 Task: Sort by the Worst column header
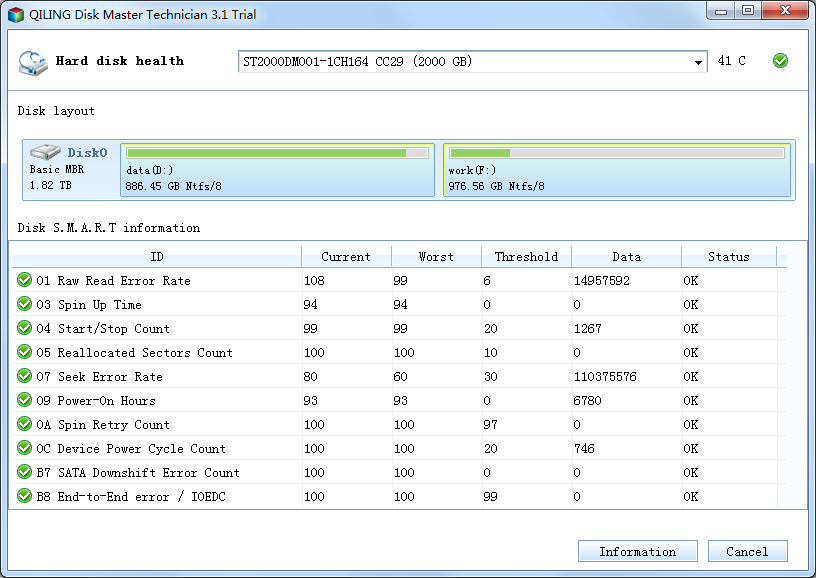point(436,257)
